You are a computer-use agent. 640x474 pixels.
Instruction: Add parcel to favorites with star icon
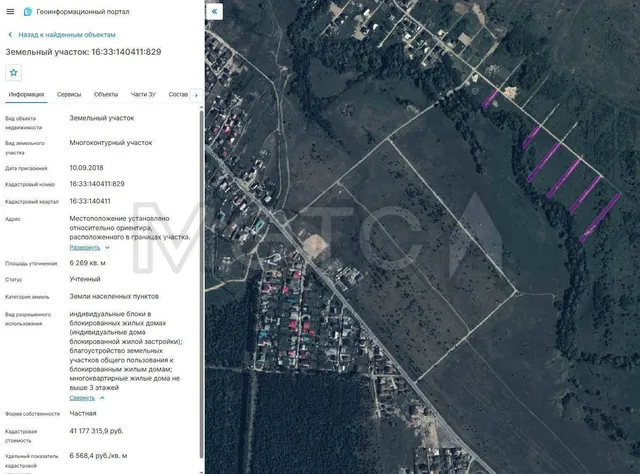(13, 73)
